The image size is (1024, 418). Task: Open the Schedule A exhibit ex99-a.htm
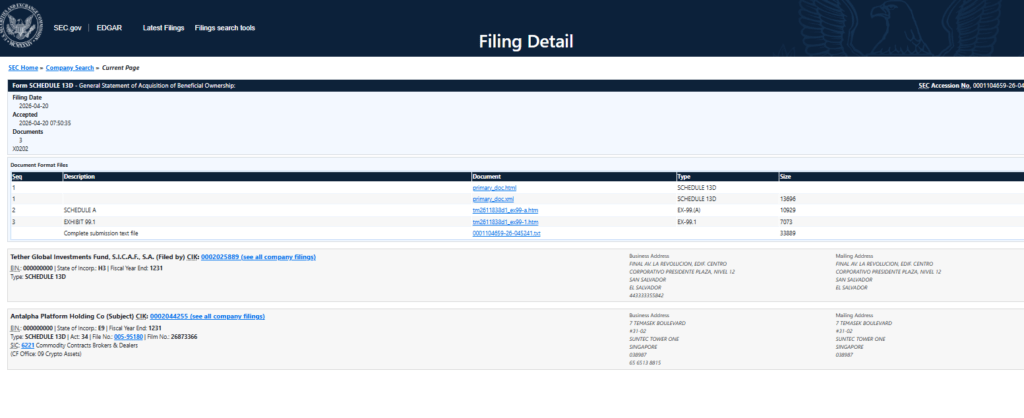(x=505, y=210)
